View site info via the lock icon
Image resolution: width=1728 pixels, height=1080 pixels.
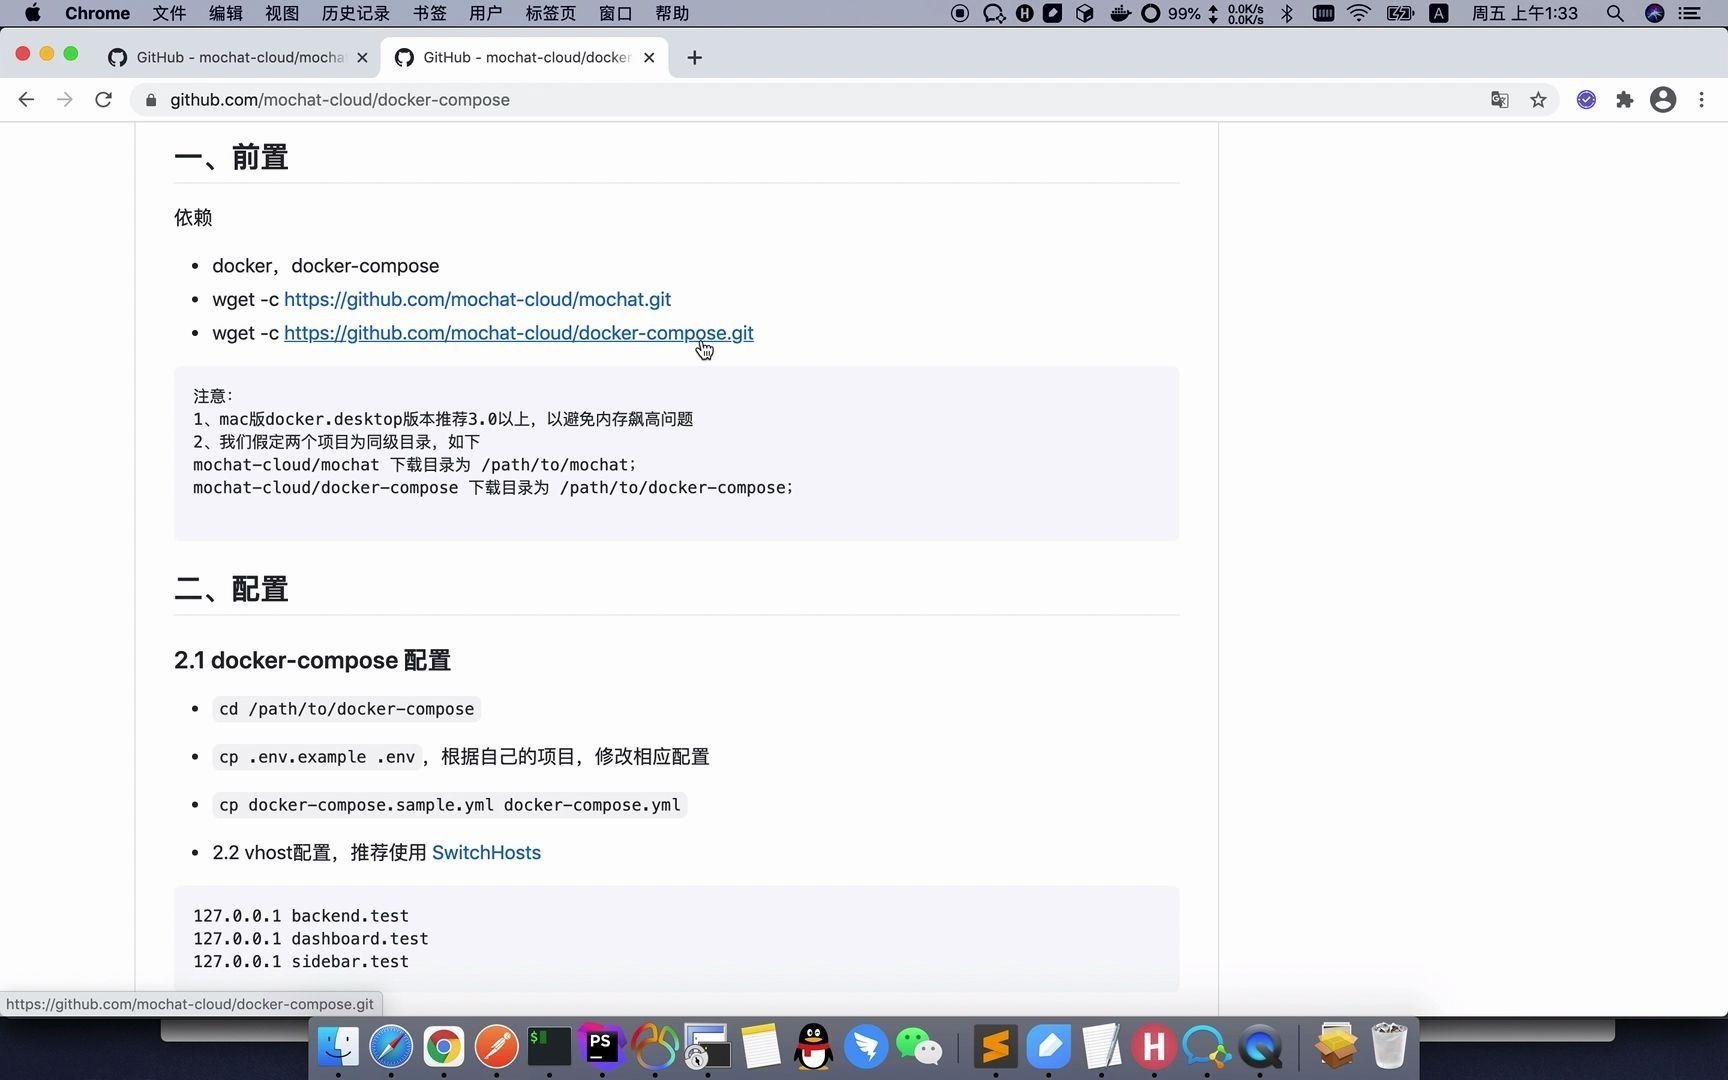tap(151, 100)
